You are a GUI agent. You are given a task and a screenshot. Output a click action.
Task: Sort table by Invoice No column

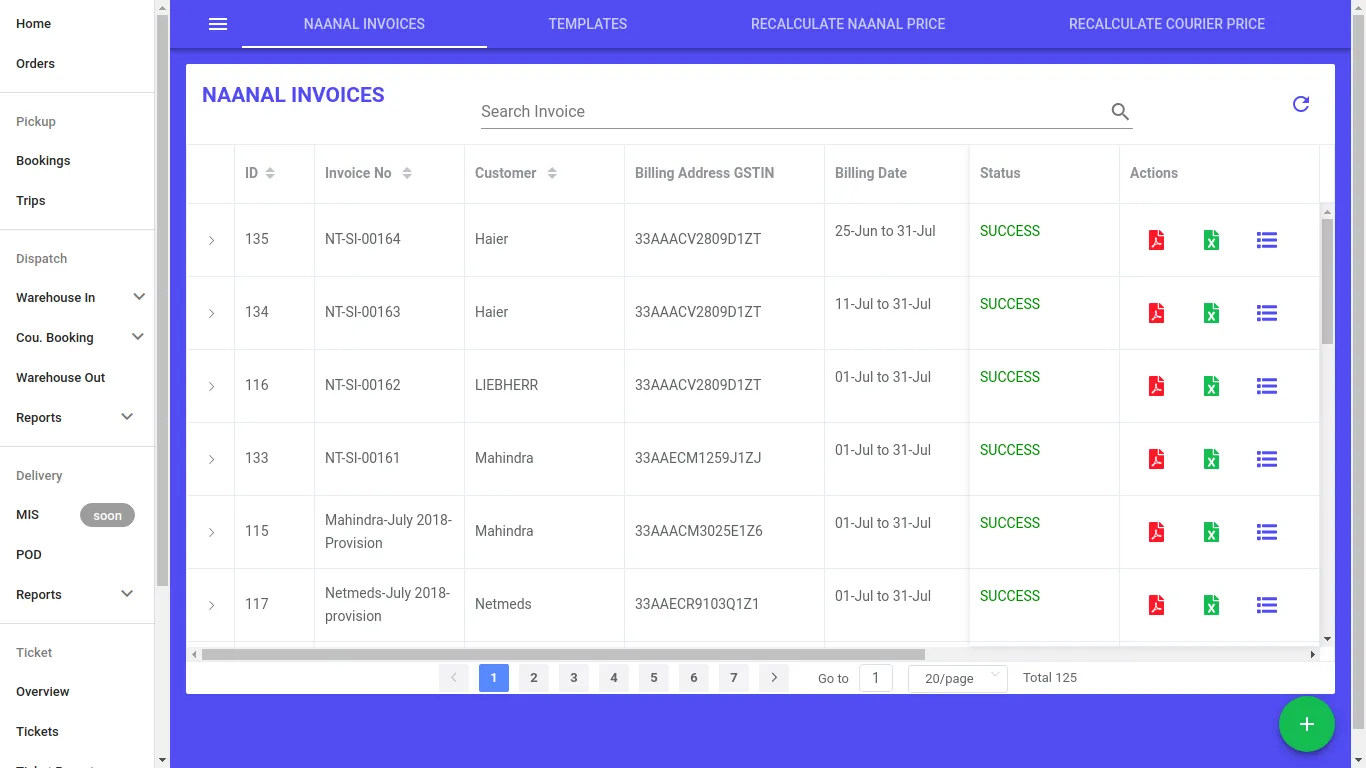(407, 173)
